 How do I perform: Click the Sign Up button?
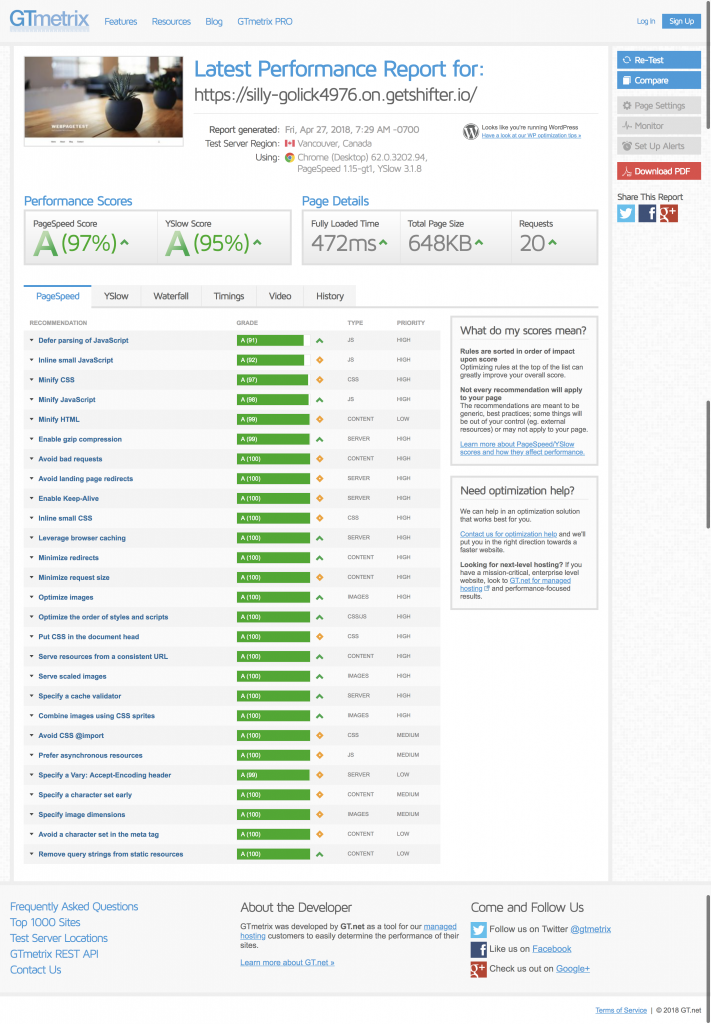[x=681, y=21]
